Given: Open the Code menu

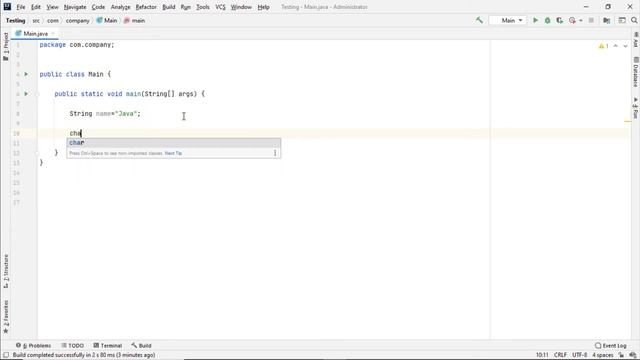Looking at the screenshot, I should [98, 7].
